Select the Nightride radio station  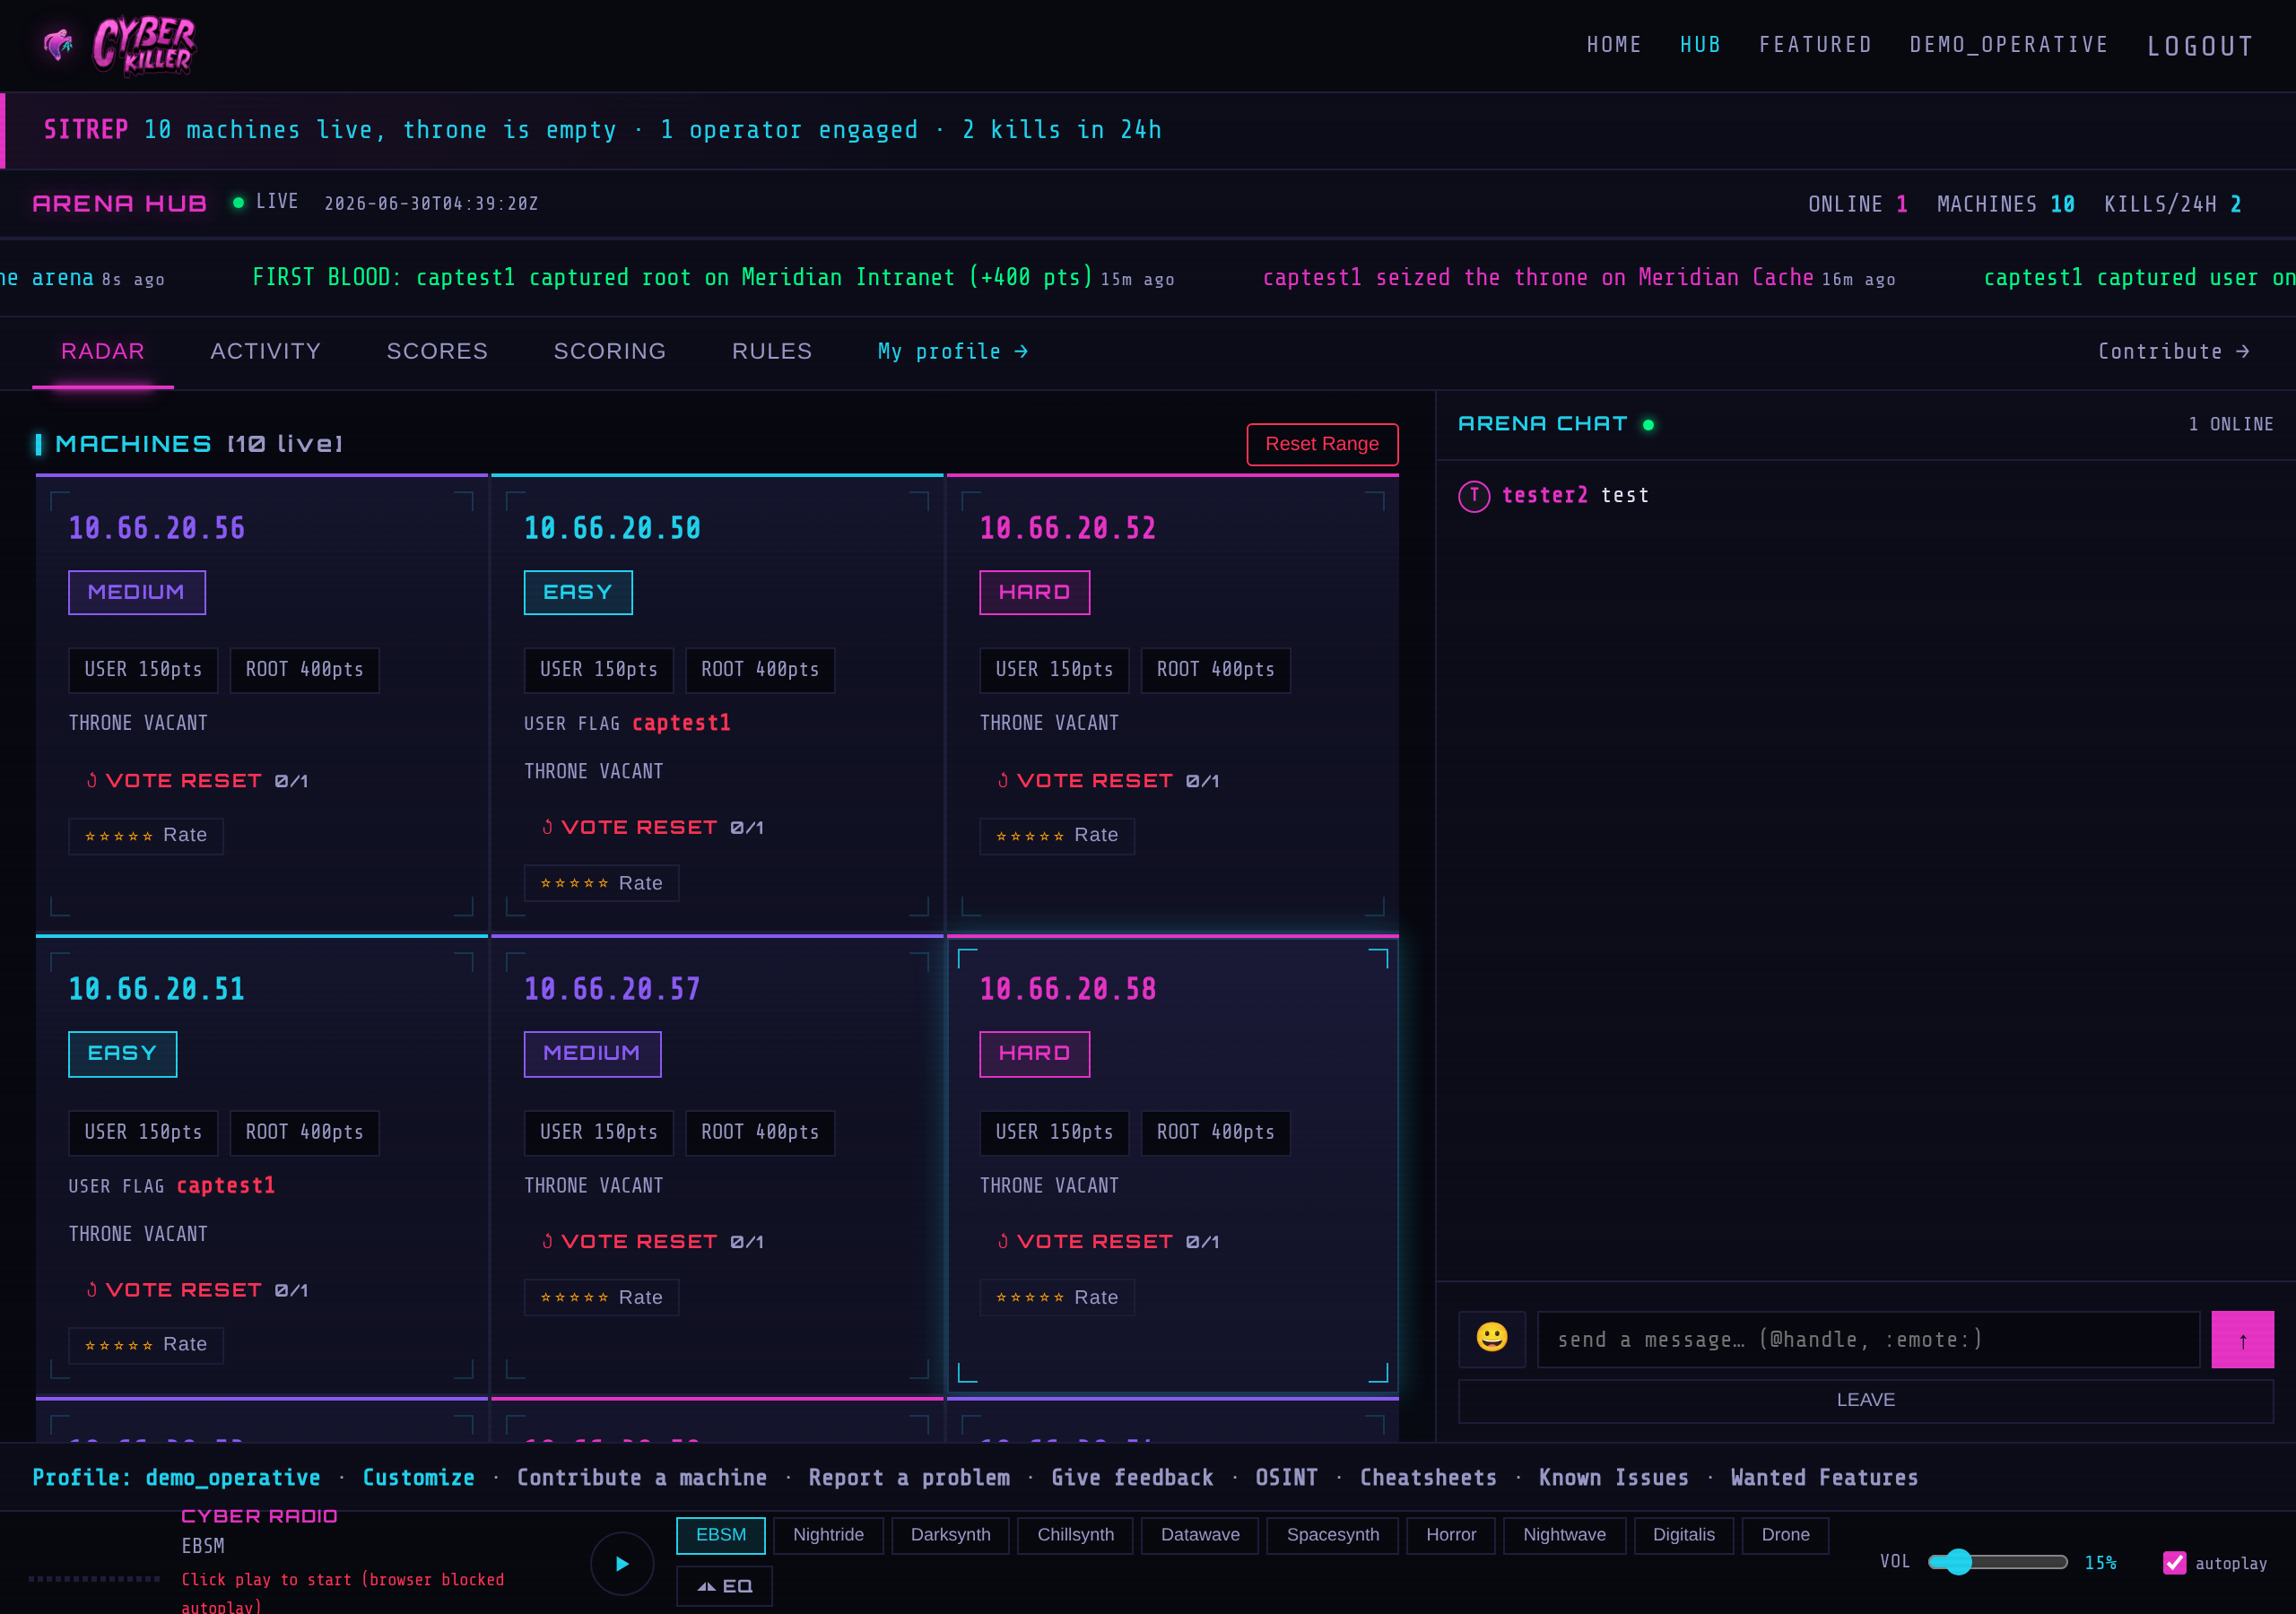click(x=828, y=1535)
